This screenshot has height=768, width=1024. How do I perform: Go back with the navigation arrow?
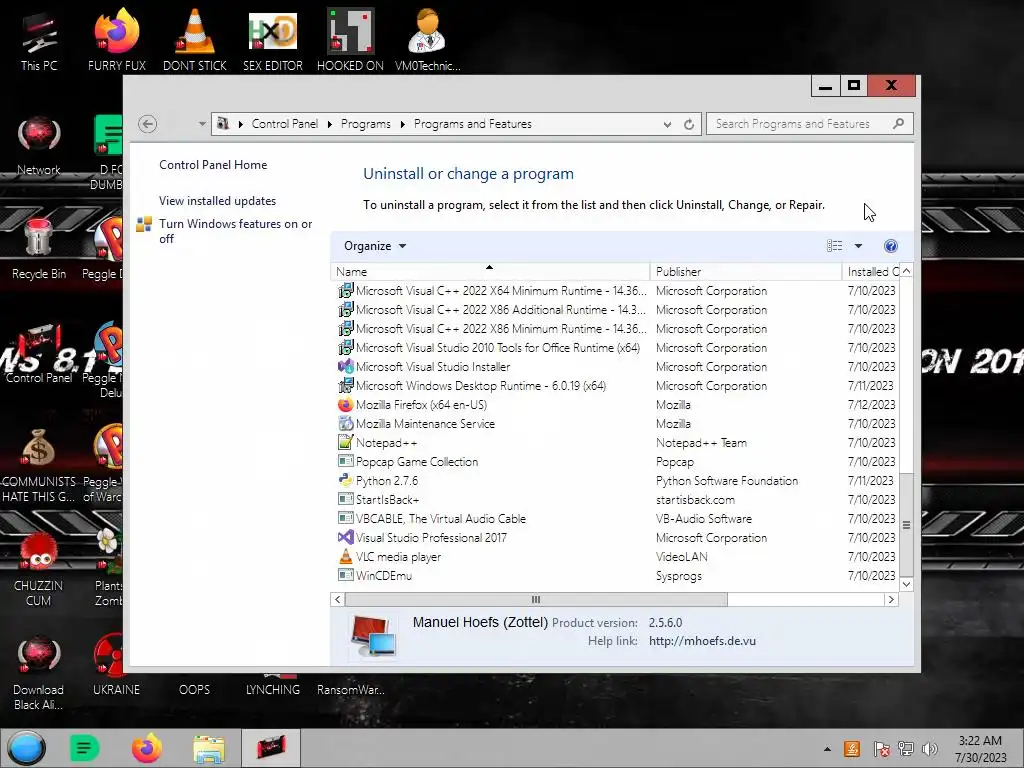148,124
